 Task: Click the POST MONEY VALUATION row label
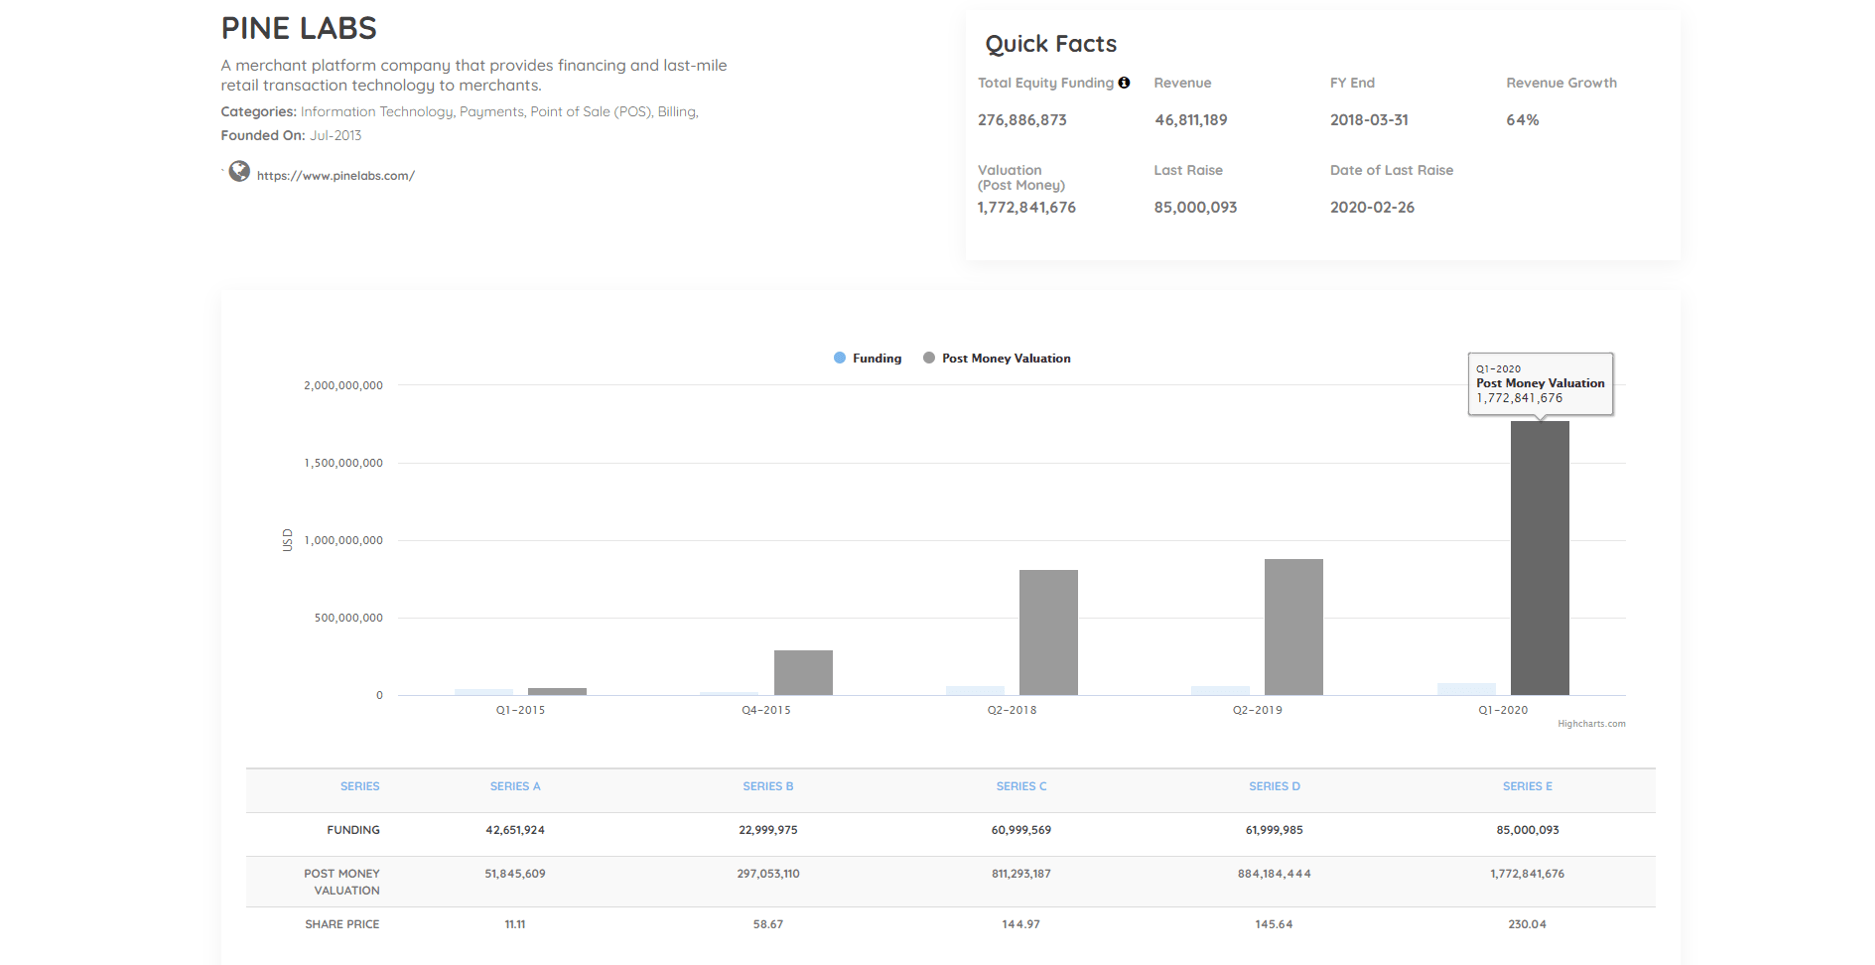click(x=342, y=882)
